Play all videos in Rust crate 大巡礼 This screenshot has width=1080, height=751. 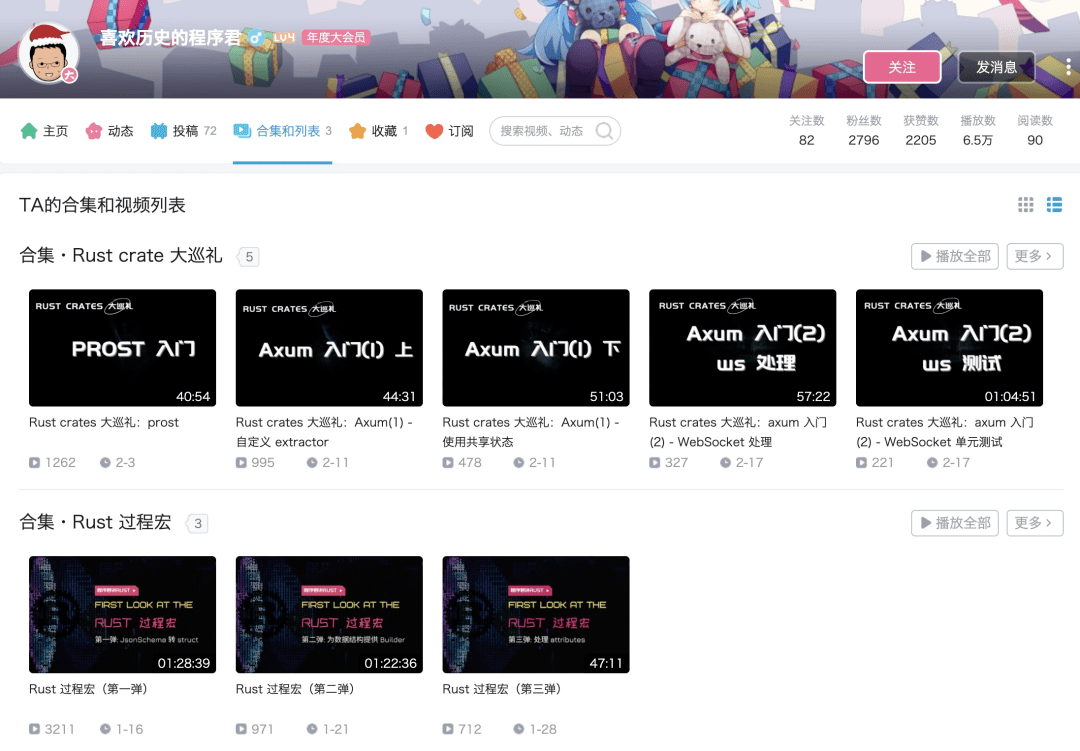pyautogui.click(x=954, y=256)
